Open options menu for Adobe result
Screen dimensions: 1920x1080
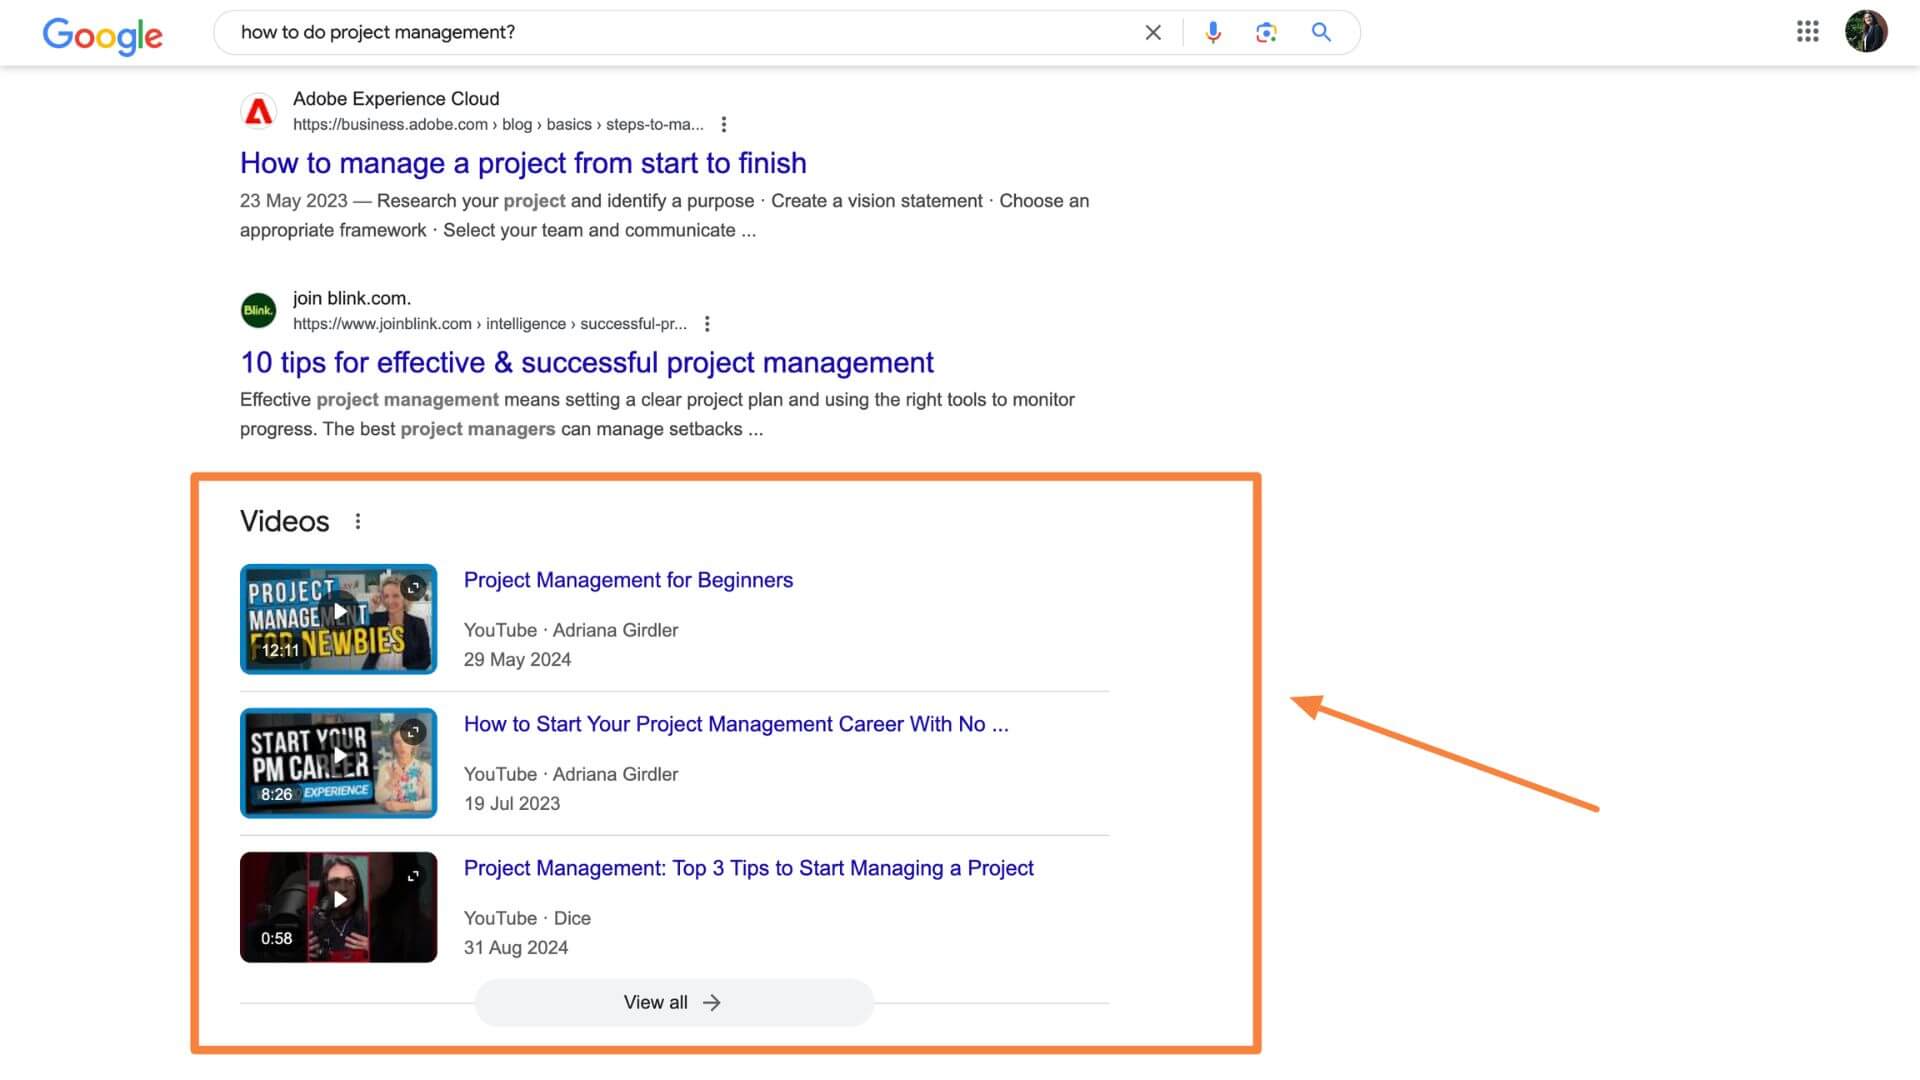(724, 125)
